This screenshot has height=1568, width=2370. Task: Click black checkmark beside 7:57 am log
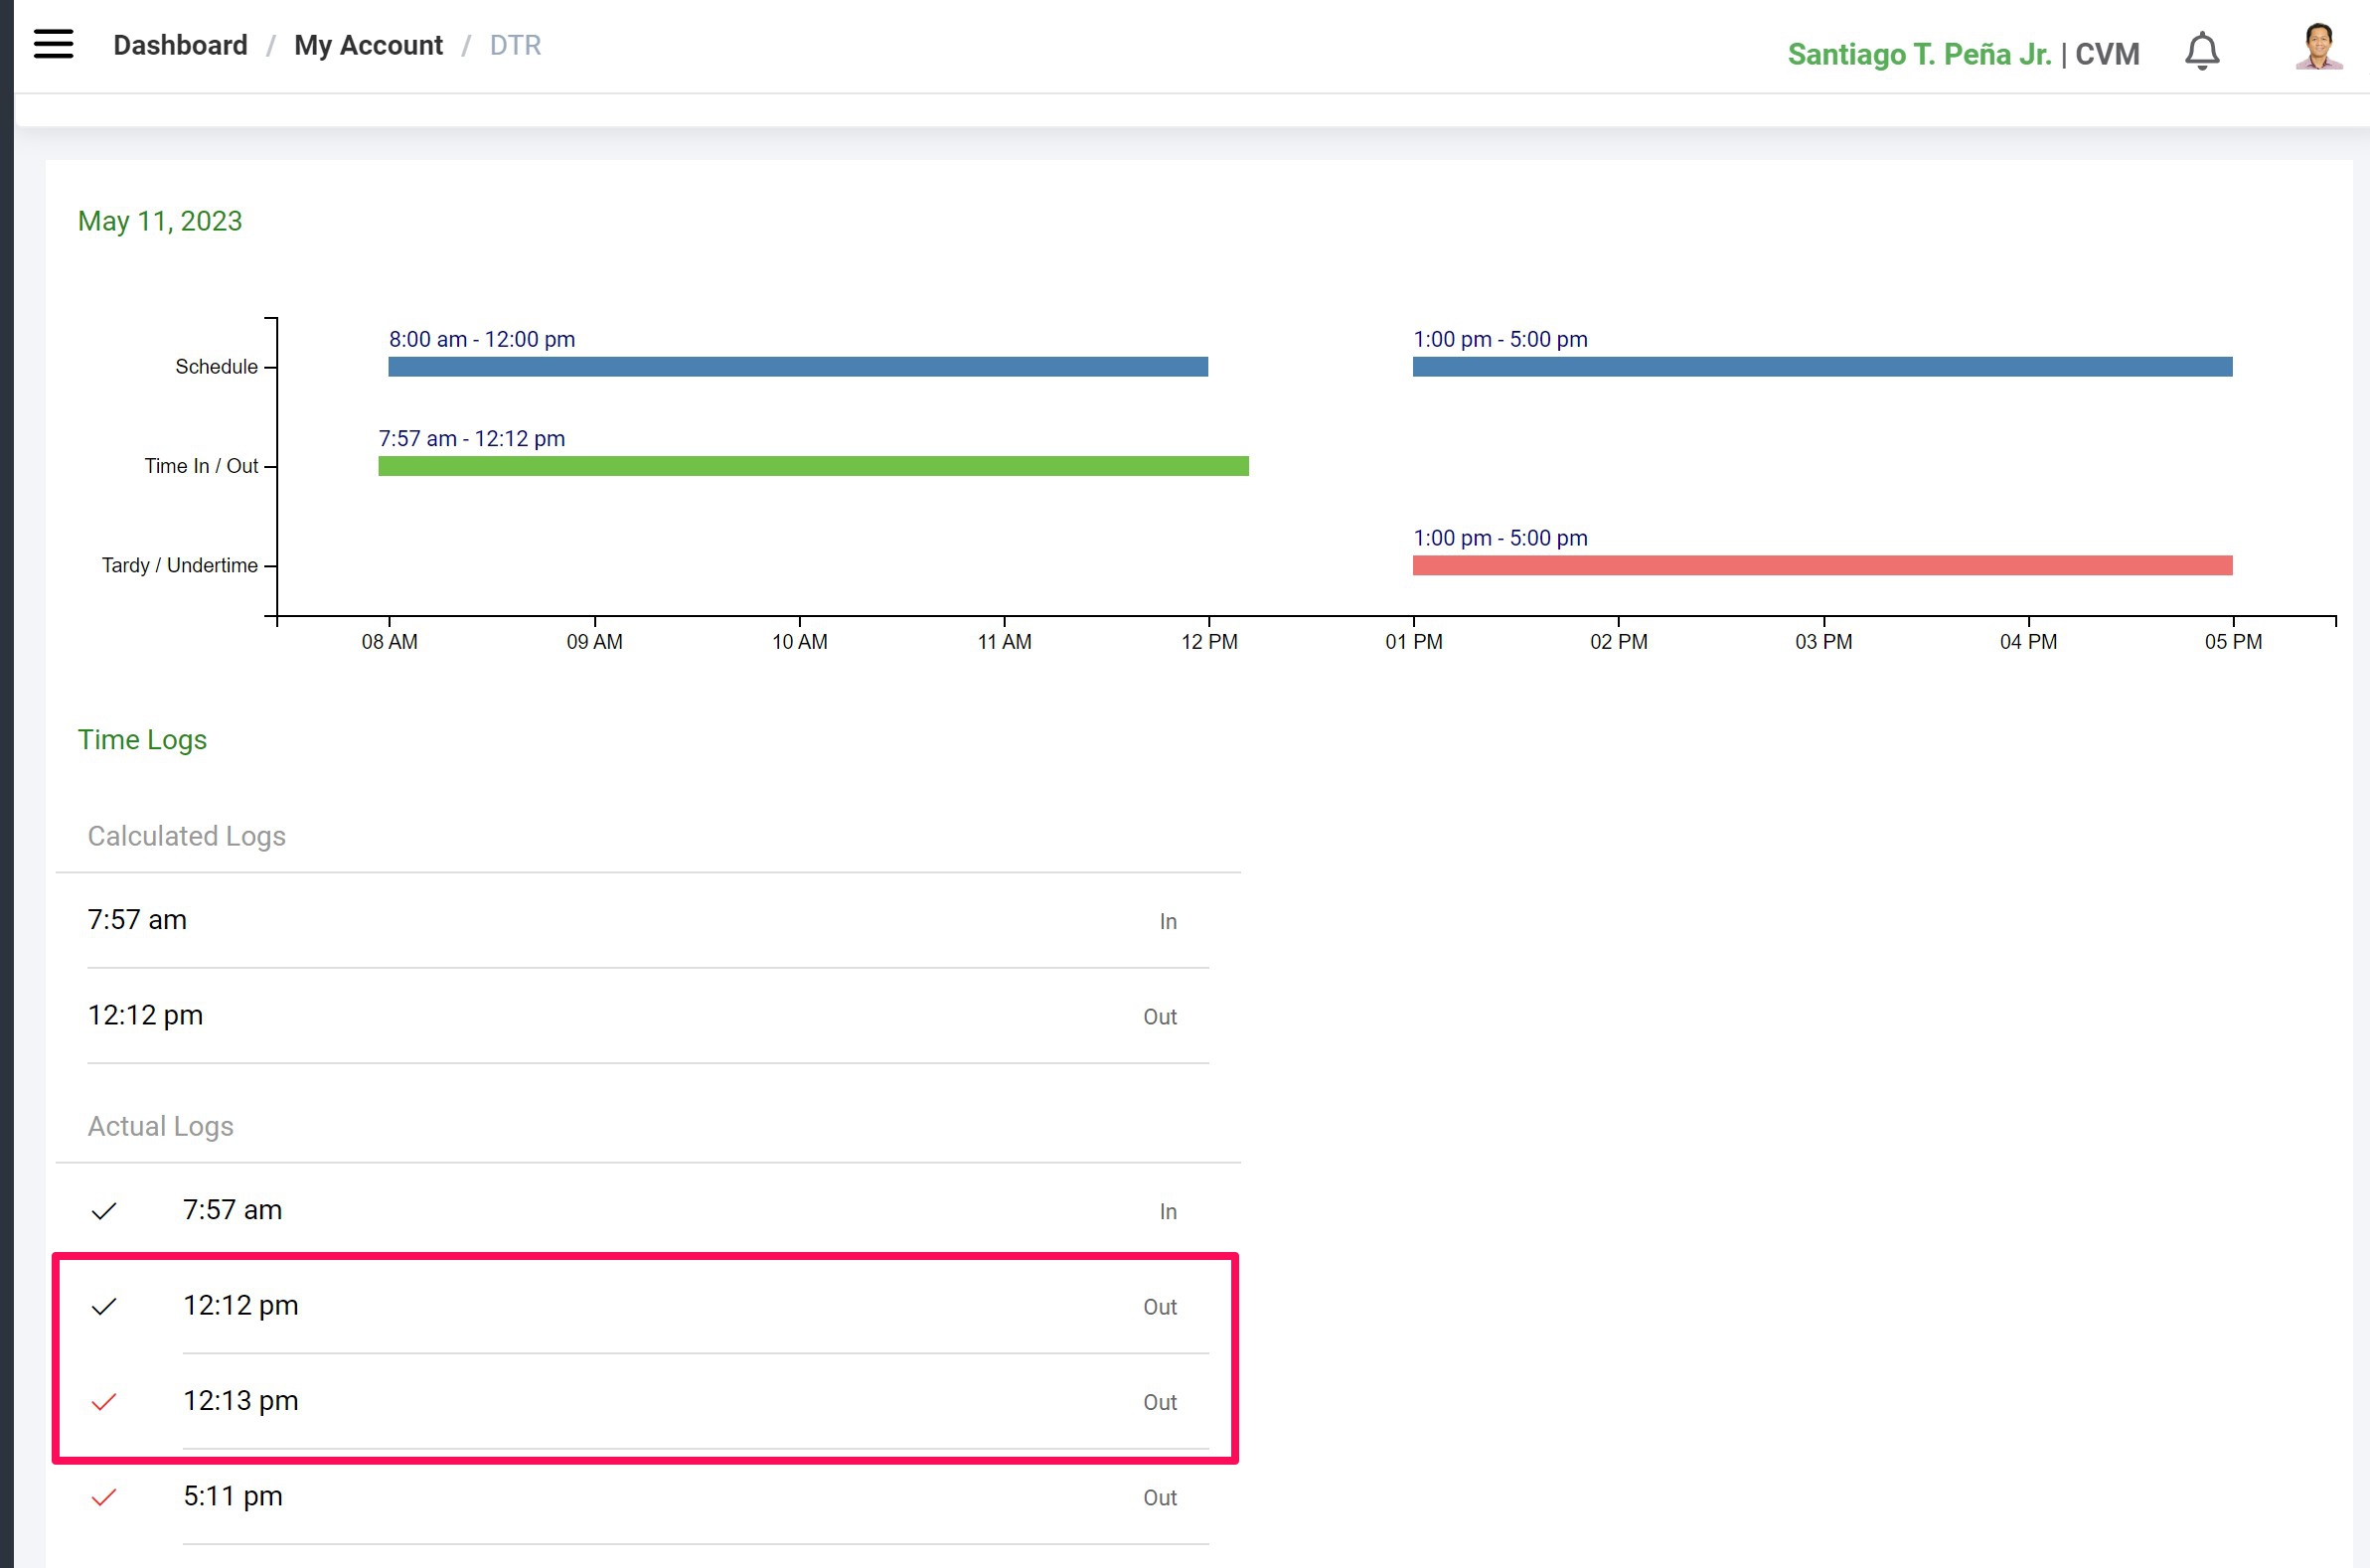coord(104,1211)
